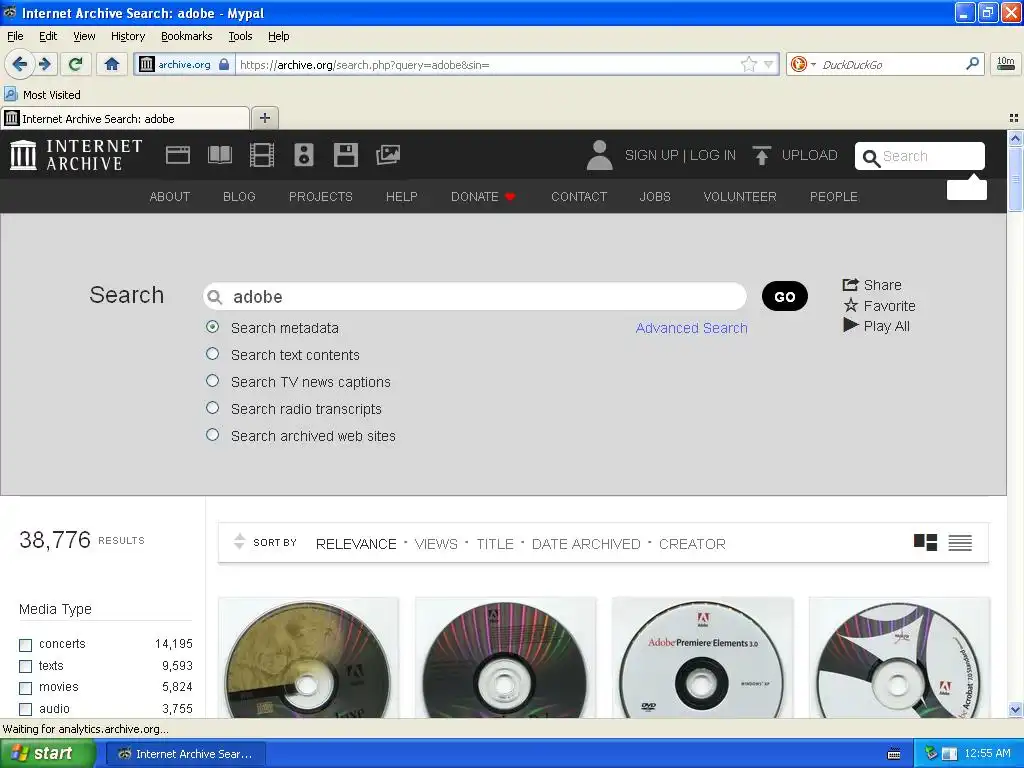This screenshot has width=1024, height=768.
Task: Open the Software floppy disk icon
Action: click(345, 155)
